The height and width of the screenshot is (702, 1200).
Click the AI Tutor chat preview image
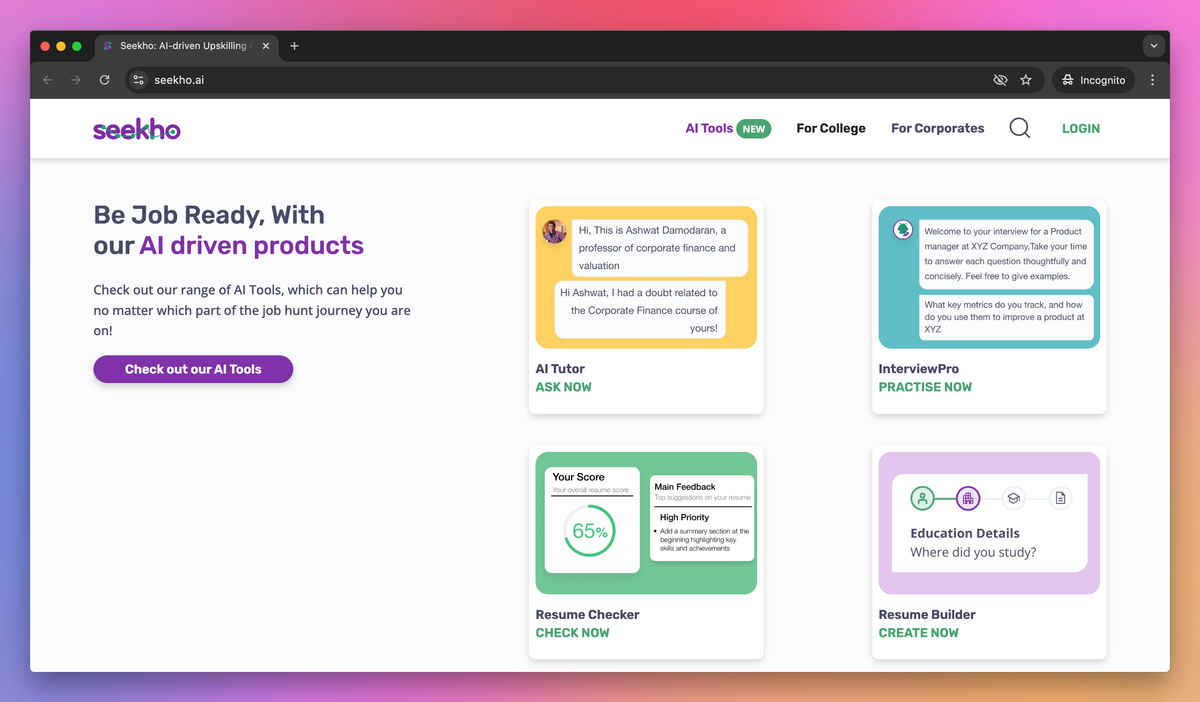[646, 277]
